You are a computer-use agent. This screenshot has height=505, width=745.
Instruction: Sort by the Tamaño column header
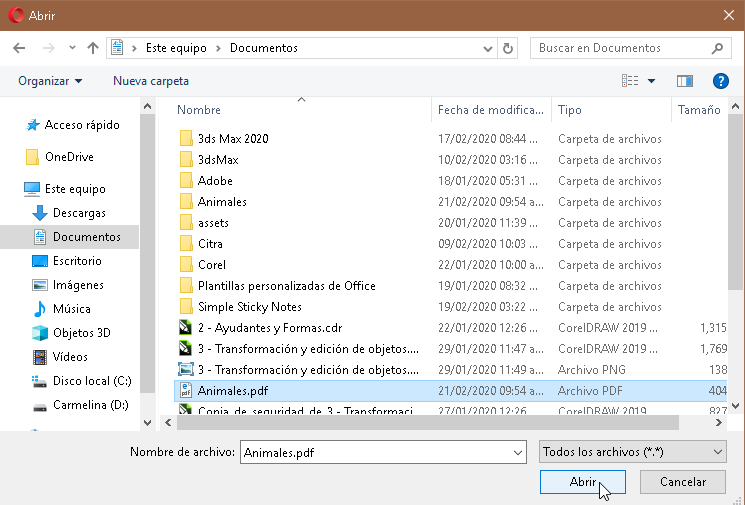click(x=699, y=110)
